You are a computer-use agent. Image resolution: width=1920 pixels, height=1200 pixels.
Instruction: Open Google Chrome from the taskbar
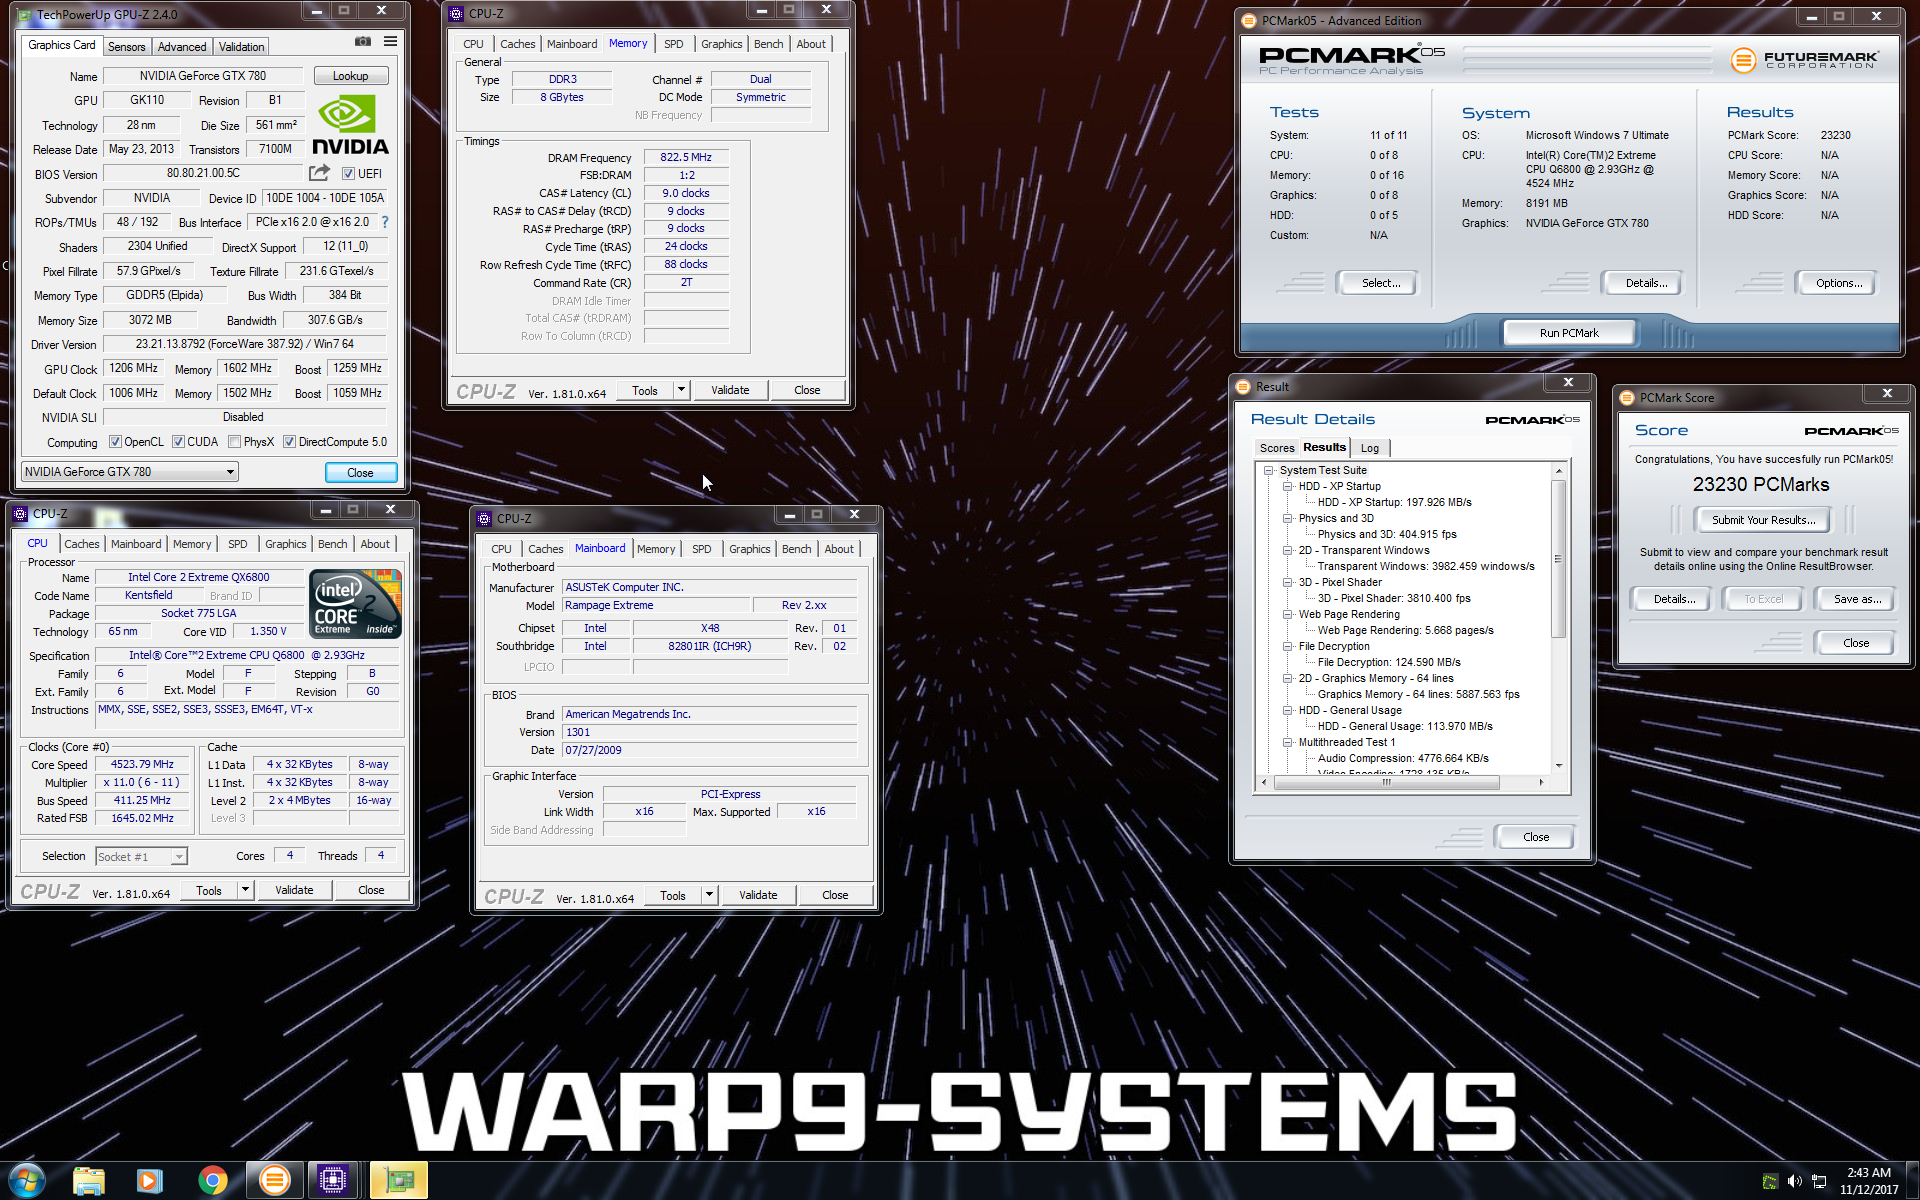(x=212, y=1181)
